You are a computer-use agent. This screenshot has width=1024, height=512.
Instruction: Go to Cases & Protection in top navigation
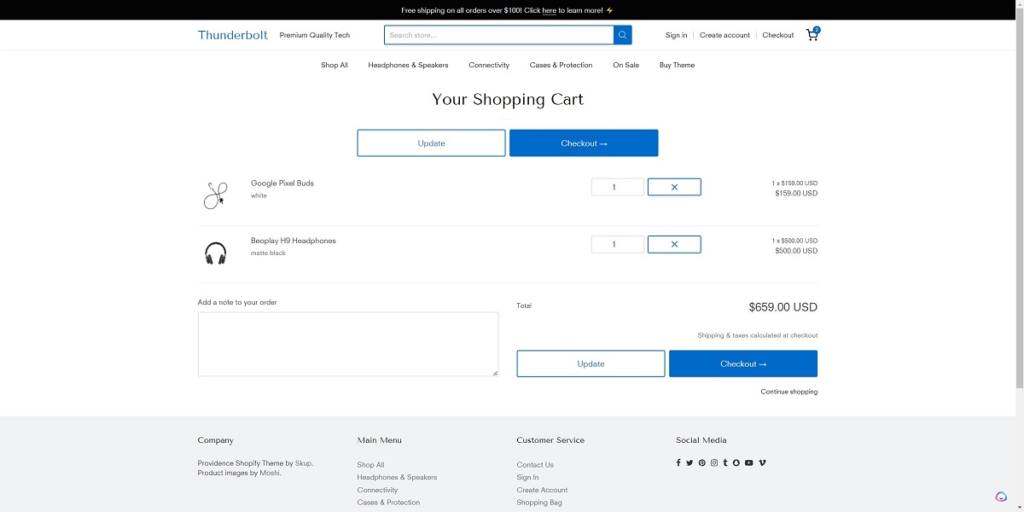(x=561, y=65)
